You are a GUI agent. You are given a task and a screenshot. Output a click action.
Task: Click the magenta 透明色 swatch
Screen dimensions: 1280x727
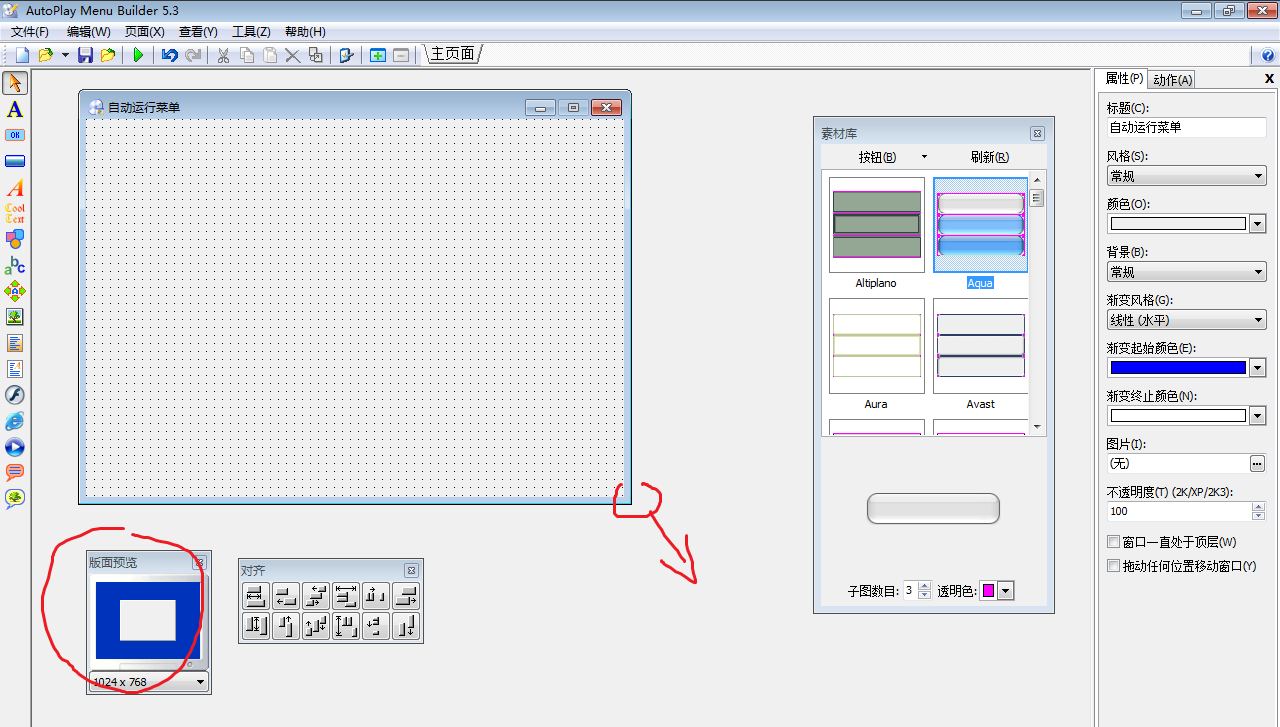tap(988, 591)
